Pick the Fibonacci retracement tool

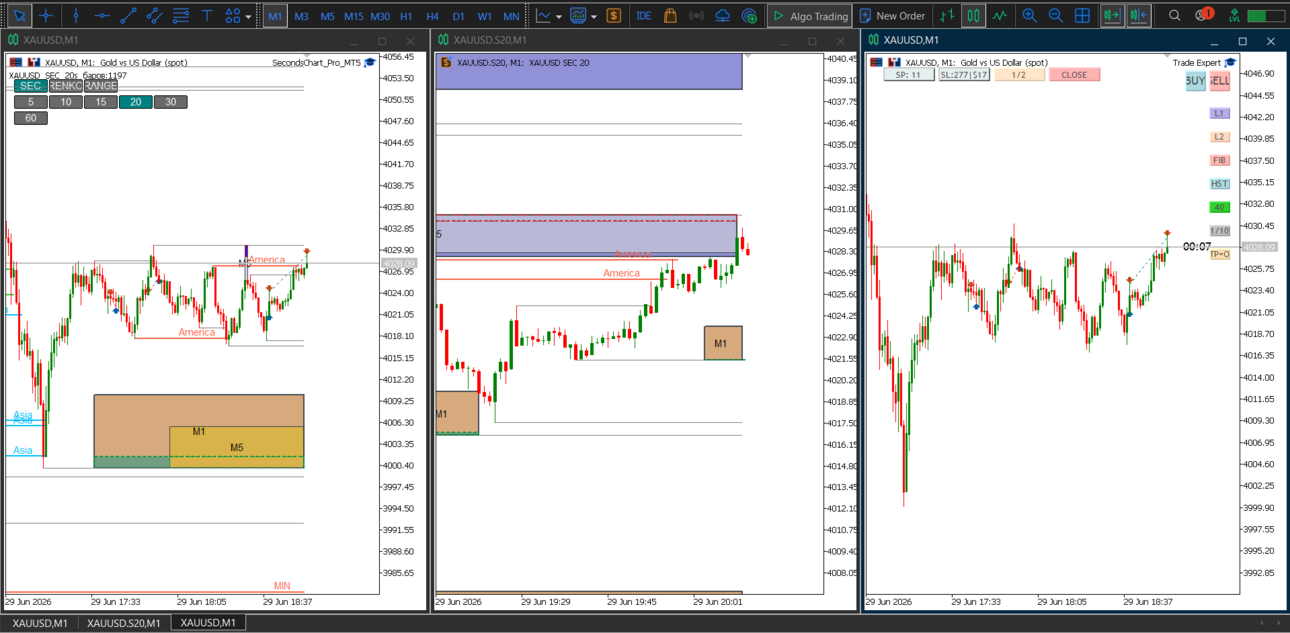(x=180, y=16)
